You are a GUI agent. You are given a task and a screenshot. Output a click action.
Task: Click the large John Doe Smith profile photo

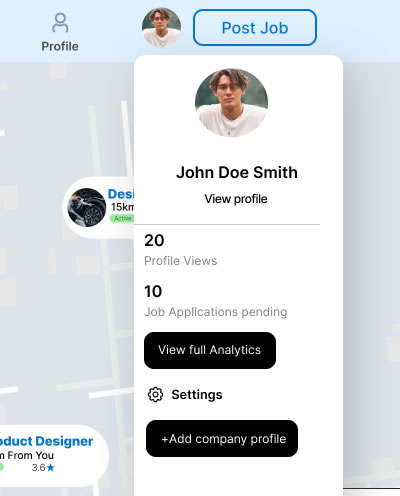coord(231,102)
